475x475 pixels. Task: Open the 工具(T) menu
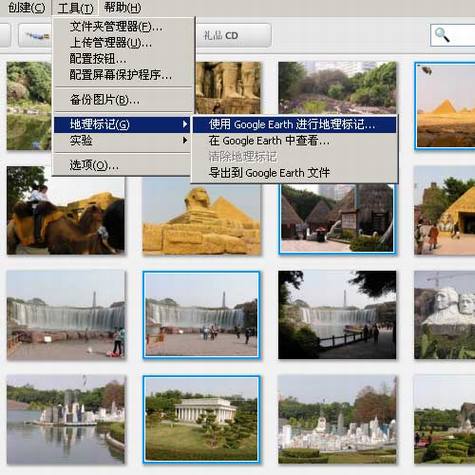coord(75,8)
